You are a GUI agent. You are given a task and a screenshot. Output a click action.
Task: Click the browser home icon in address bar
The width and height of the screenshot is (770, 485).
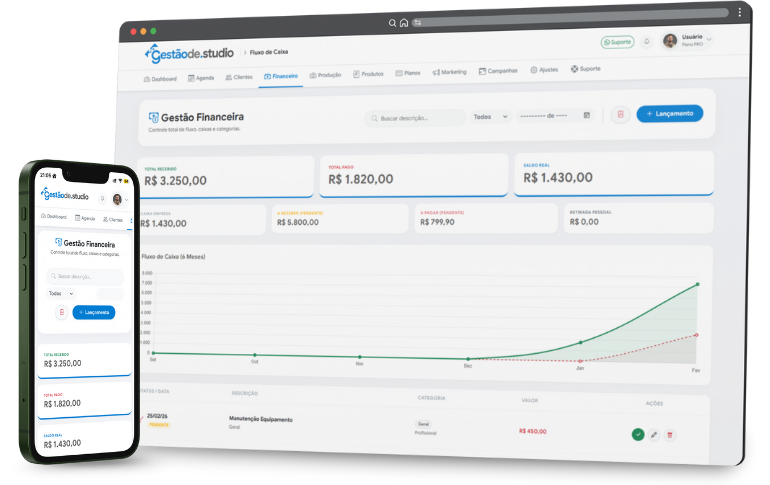[x=403, y=23]
